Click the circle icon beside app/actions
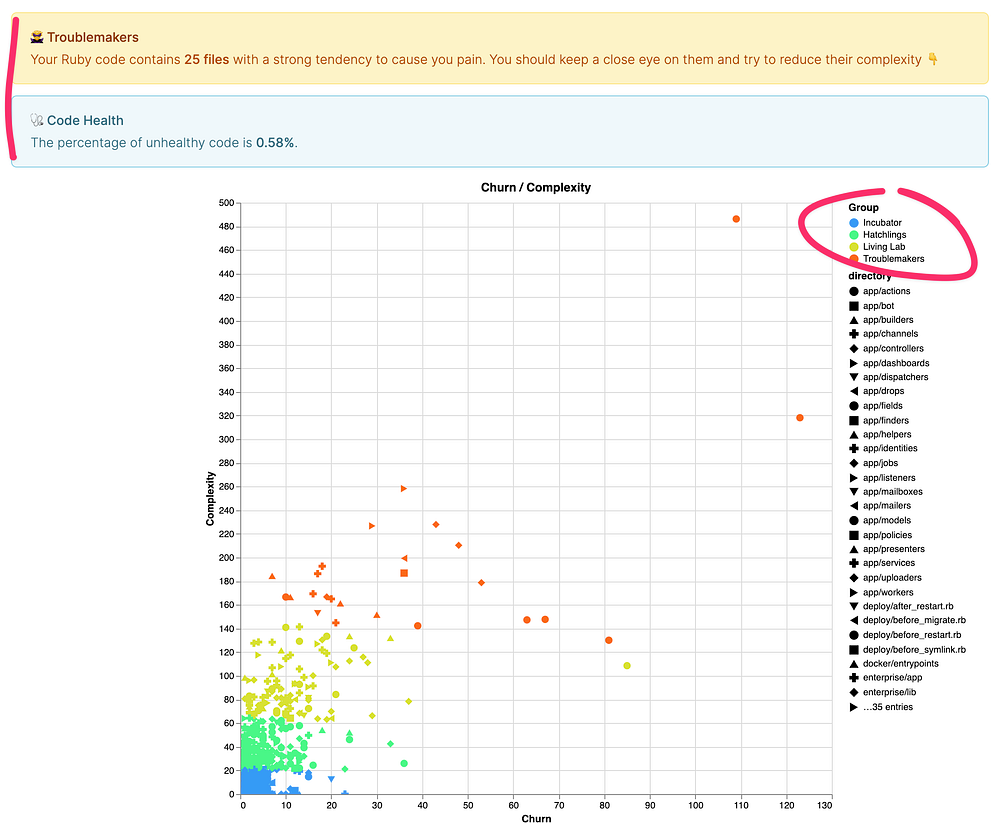This screenshot has height=823, width=1000. [854, 291]
